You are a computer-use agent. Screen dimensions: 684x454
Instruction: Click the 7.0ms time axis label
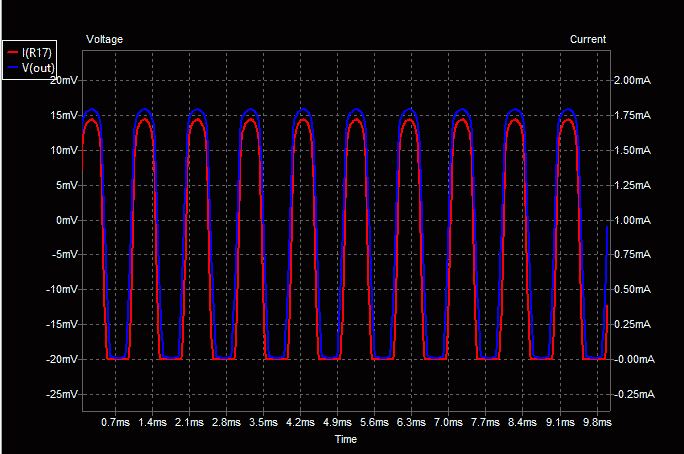click(448, 422)
